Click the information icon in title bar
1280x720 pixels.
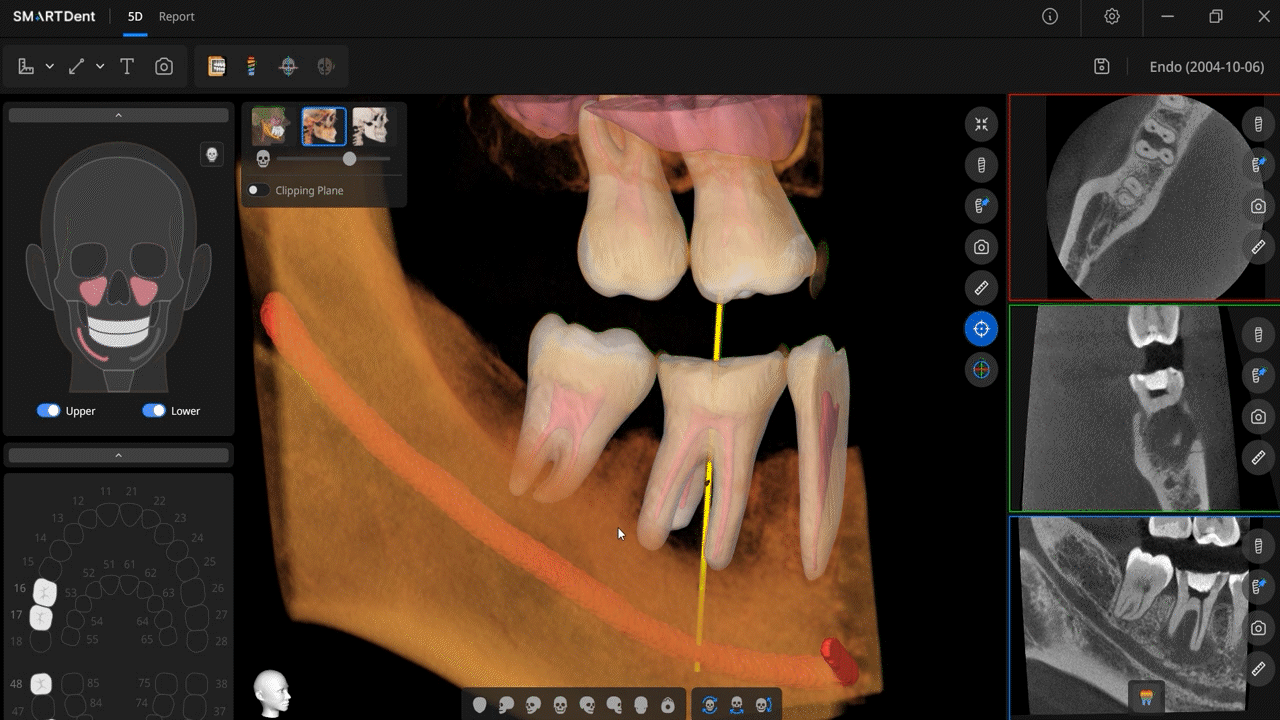pos(1050,17)
